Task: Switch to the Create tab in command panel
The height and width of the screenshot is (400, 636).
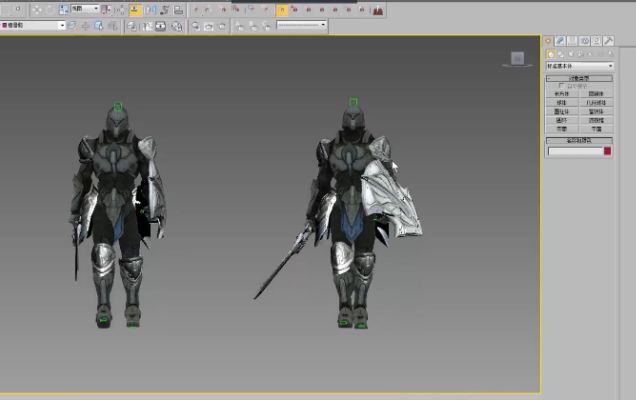Action: point(548,41)
